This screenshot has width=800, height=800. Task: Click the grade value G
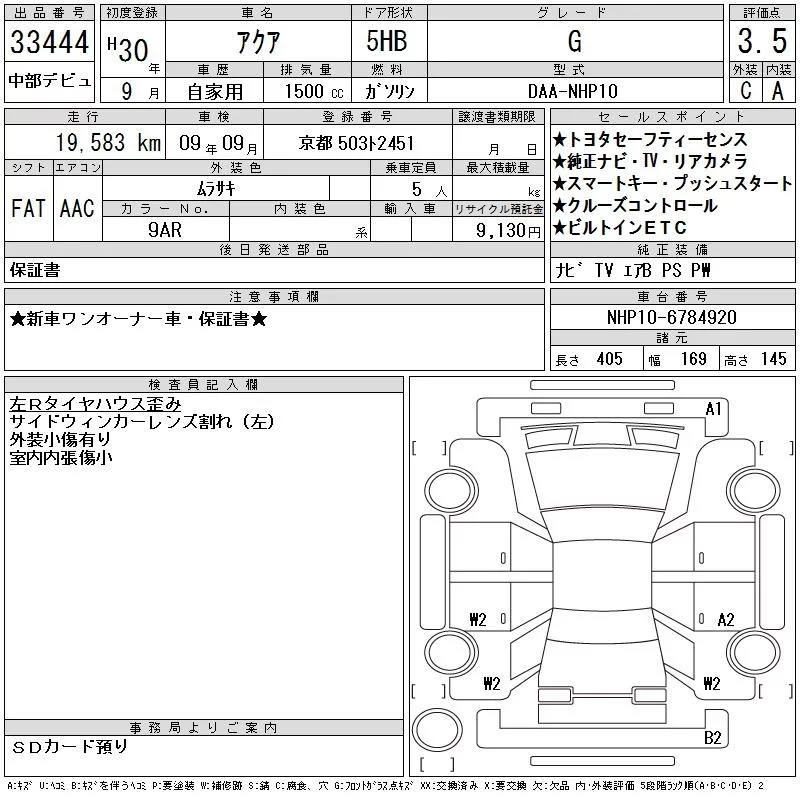[x=575, y=41]
